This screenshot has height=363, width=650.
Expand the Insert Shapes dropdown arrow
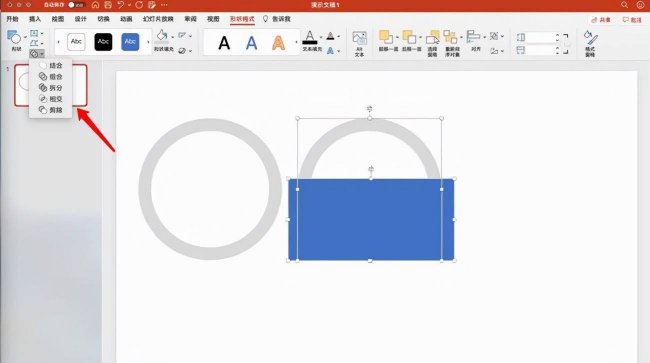pos(25,37)
